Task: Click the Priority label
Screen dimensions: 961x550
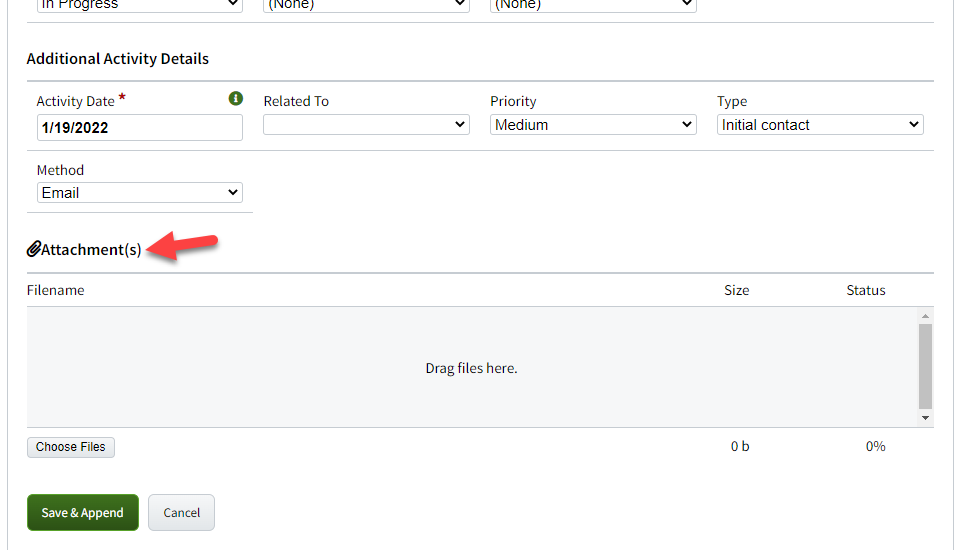Action: pos(513,101)
